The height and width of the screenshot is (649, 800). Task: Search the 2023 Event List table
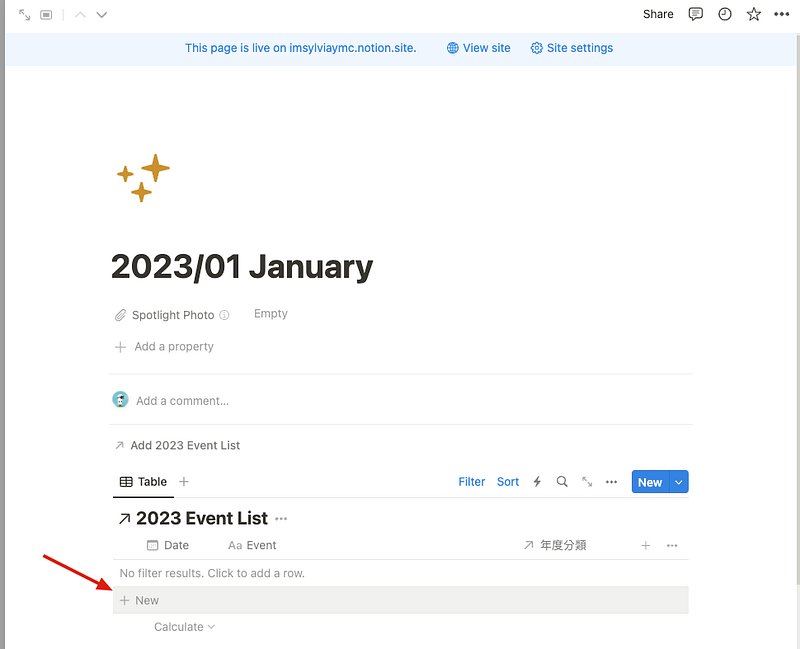[x=562, y=482]
